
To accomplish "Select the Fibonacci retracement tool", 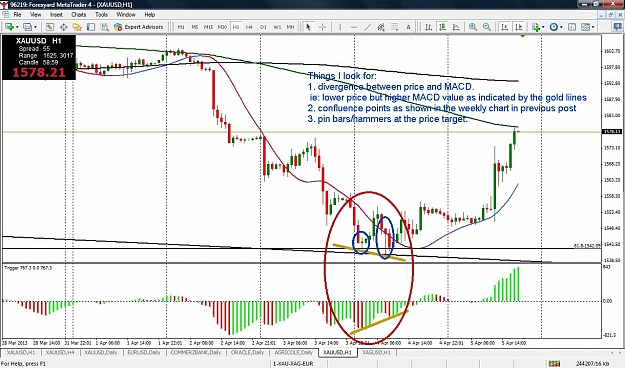I will coord(395,27).
